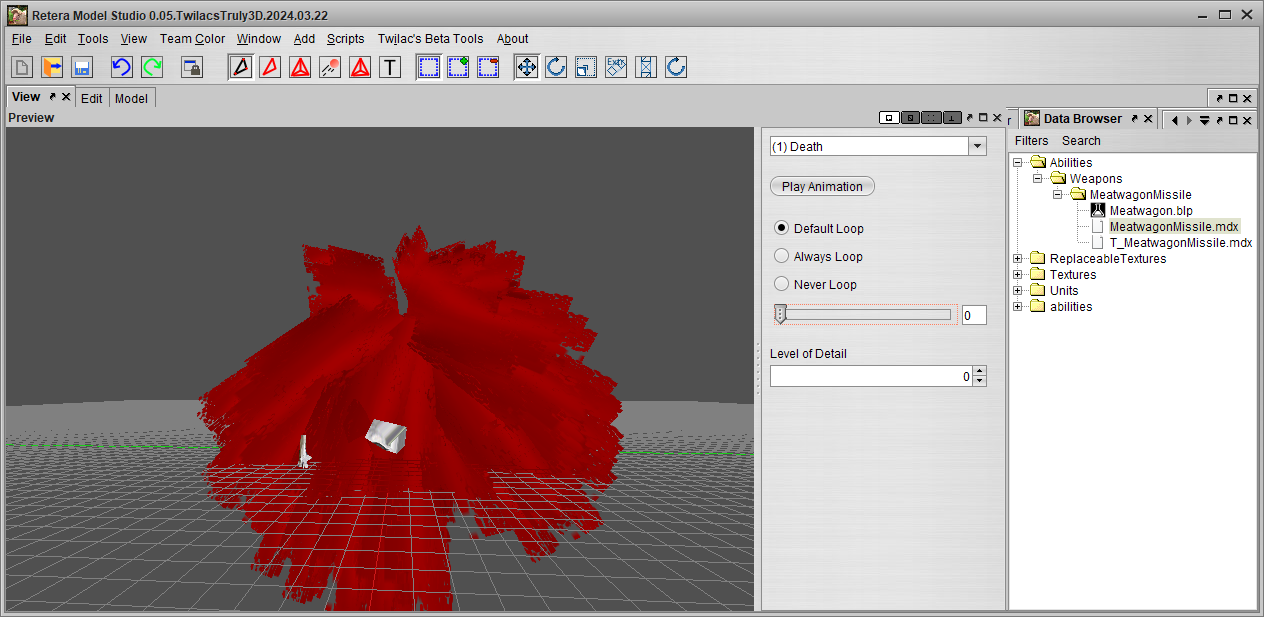Open the (1) Death animation dropdown
This screenshot has width=1264, height=617.
pyautogui.click(x=977, y=147)
